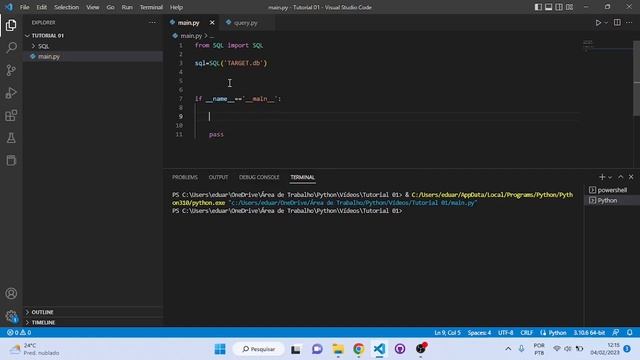This screenshot has height=360, width=640.
Task: Open the Run and Debug view
Action: pos(11,93)
